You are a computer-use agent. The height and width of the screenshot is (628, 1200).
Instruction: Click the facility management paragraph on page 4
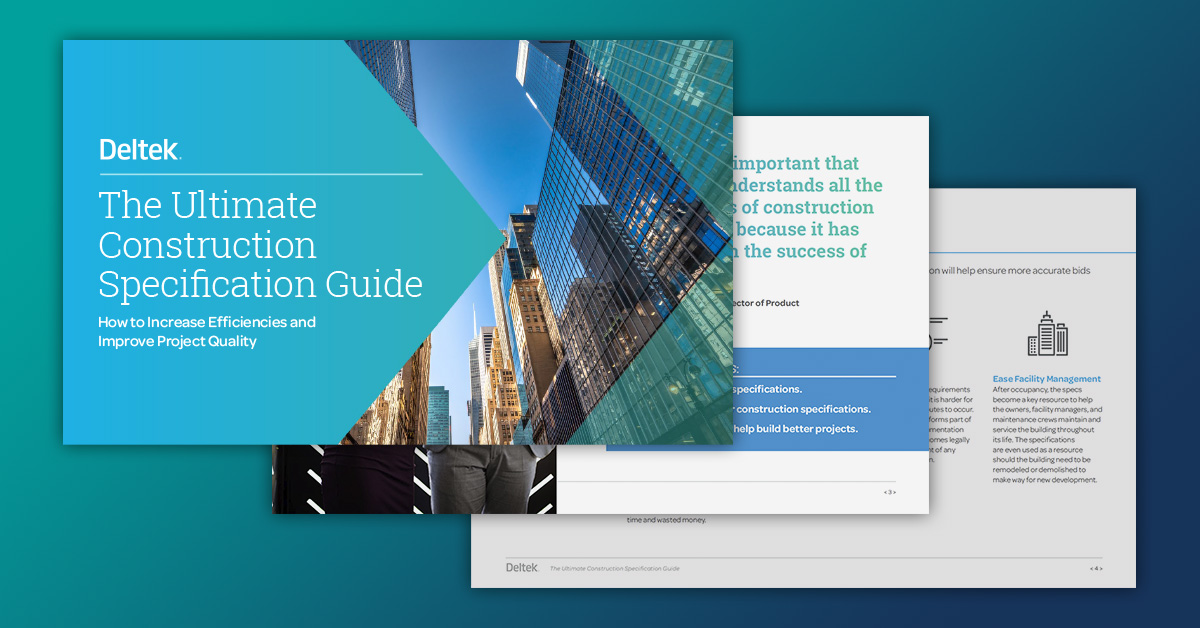tap(1046, 435)
